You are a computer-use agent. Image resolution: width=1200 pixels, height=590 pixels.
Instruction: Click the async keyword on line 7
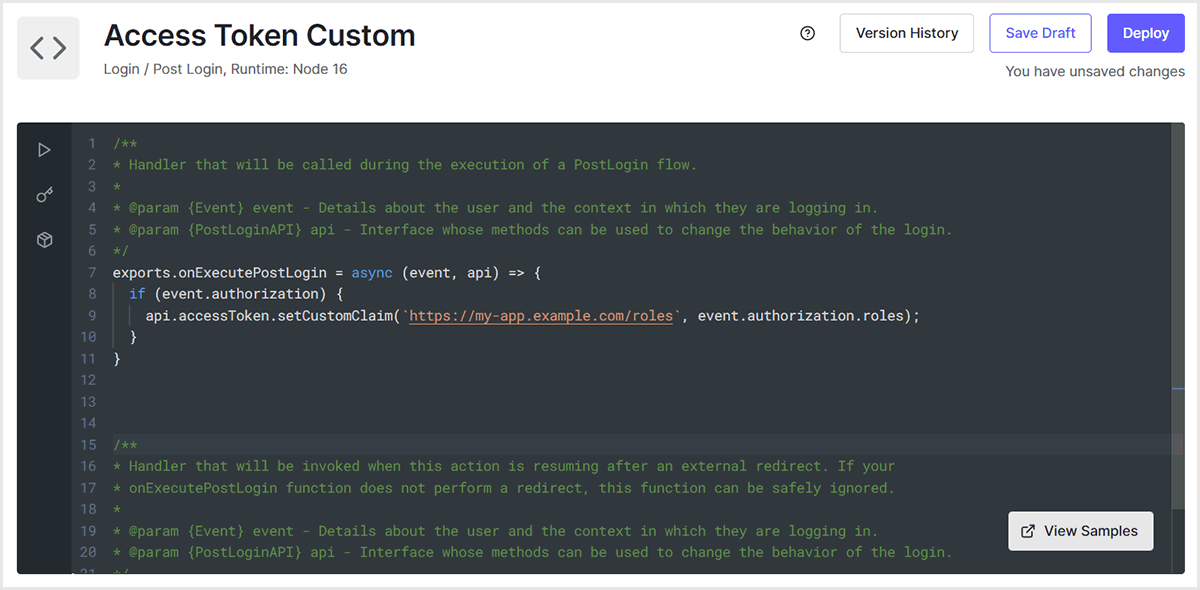point(371,273)
